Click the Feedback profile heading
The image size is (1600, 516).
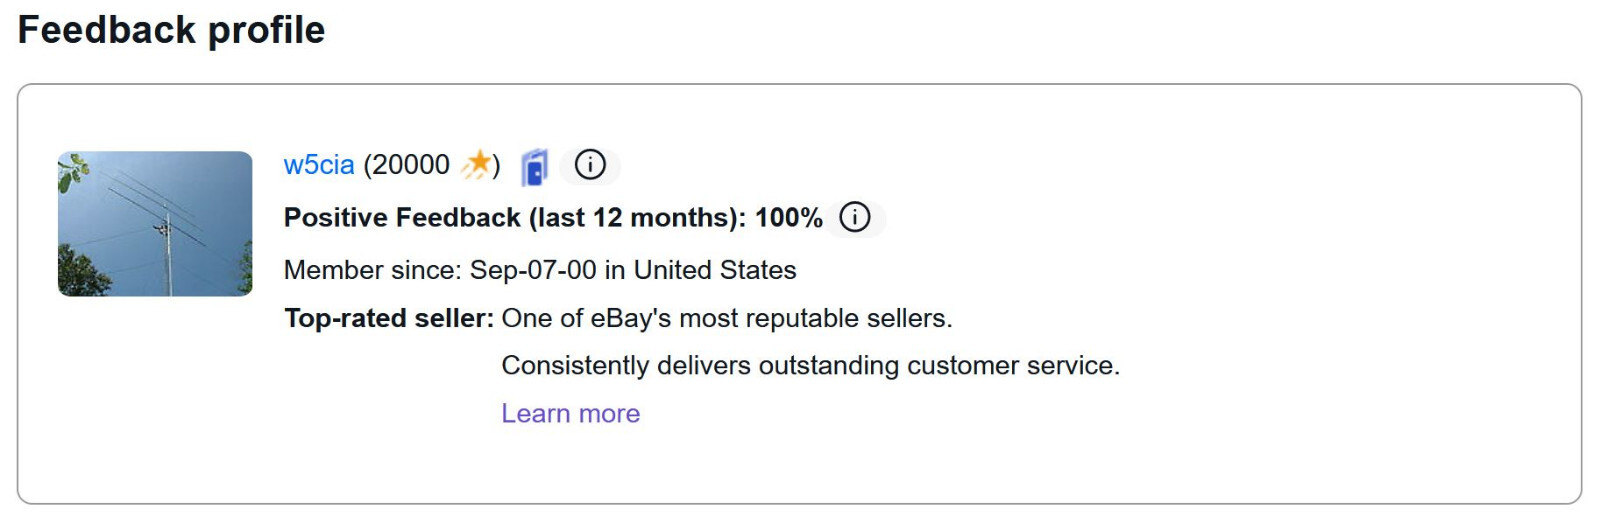(x=171, y=30)
